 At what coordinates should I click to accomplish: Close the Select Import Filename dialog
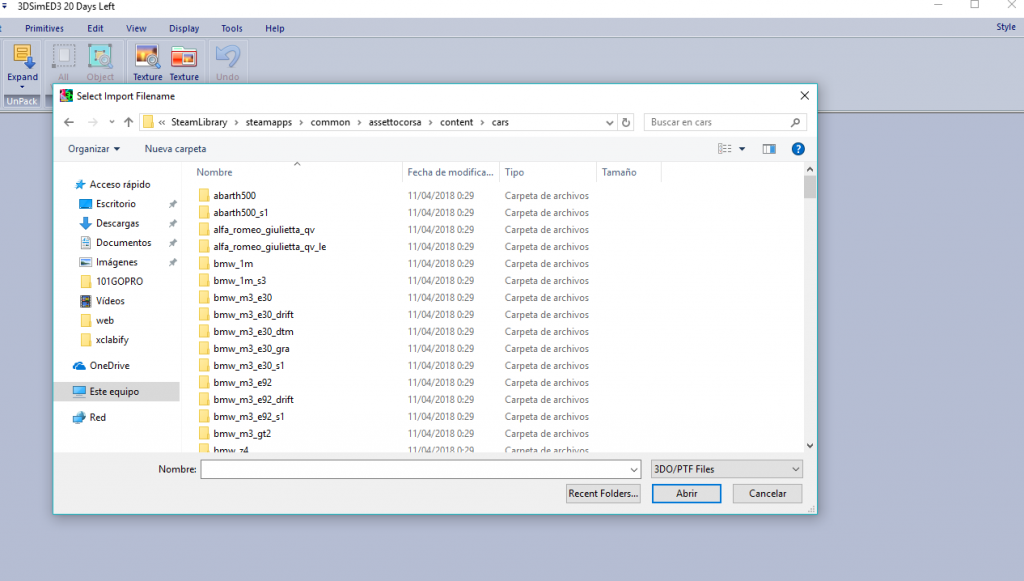(x=805, y=96)
